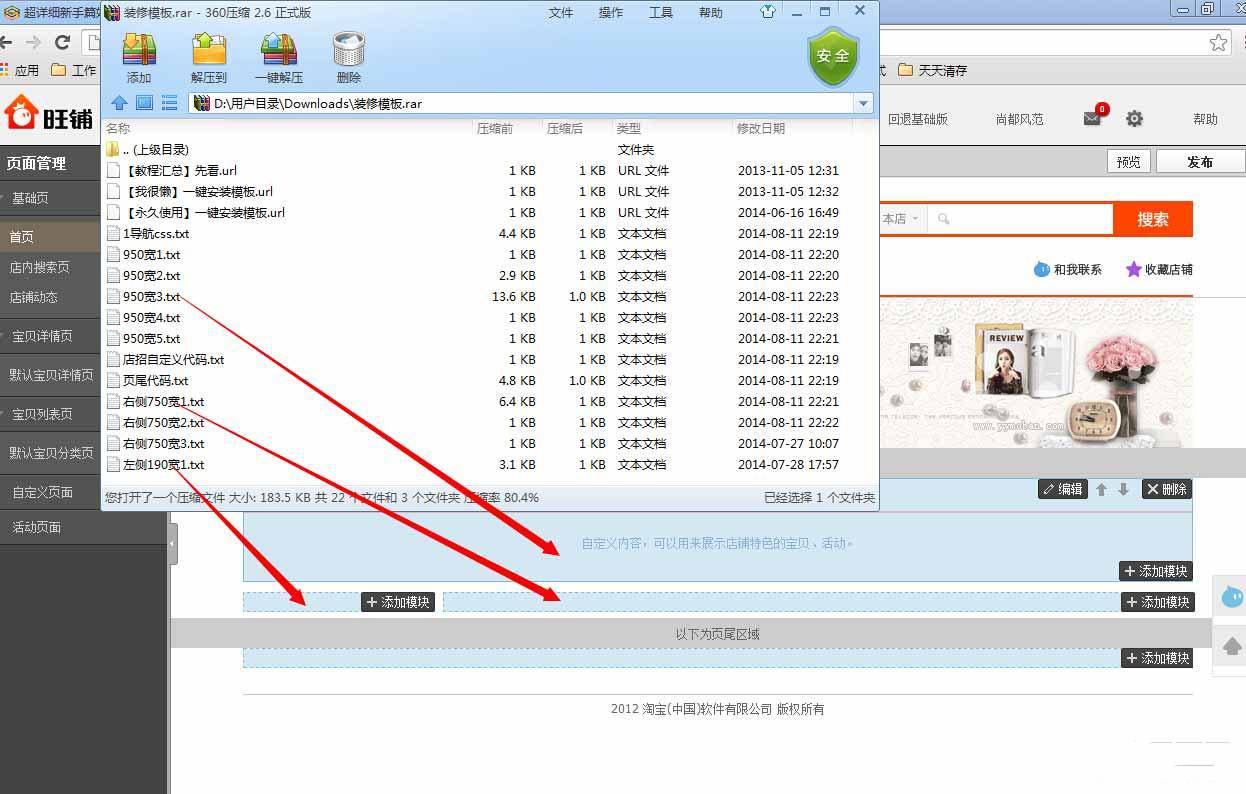The height and width of the screenshot is (794, 1246).
Task: Open the 文件 menu
Action: click(x=561, y=13)
